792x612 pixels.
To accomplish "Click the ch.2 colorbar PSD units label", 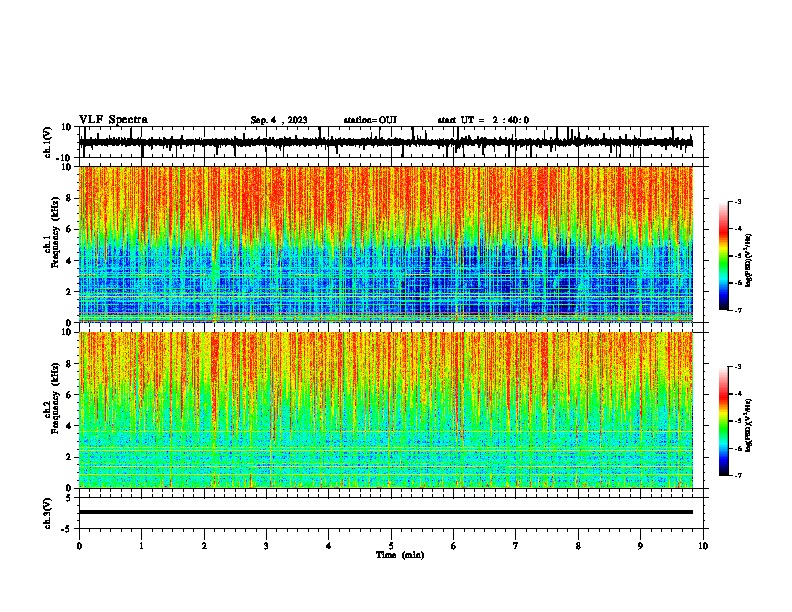I will click(749, 426).
